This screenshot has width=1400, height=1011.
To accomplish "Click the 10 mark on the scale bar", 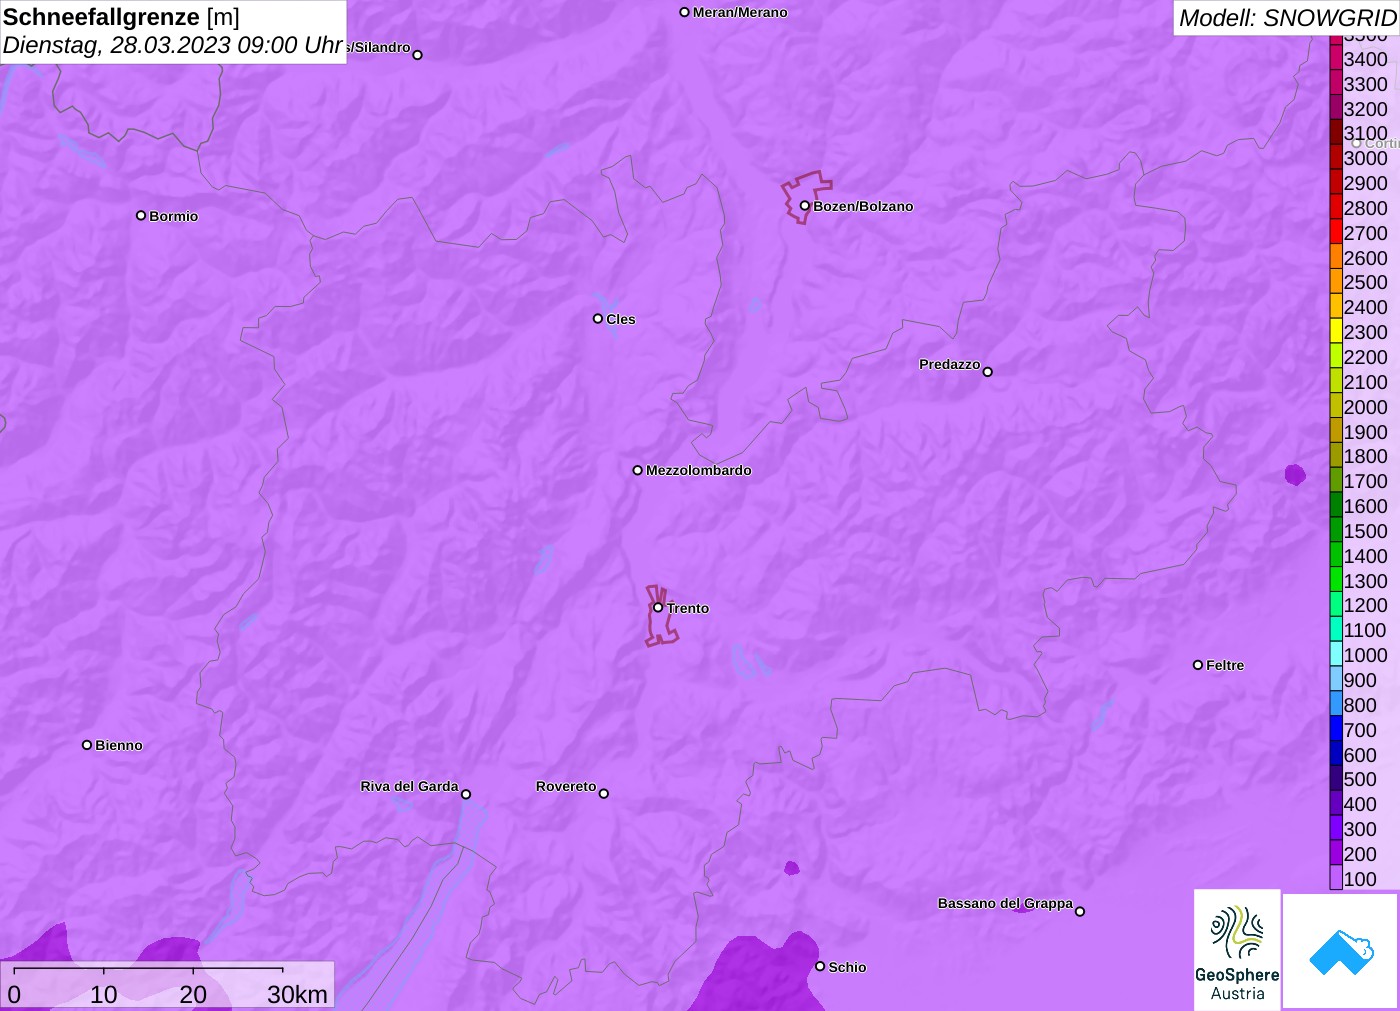I will tap(104, 994).
